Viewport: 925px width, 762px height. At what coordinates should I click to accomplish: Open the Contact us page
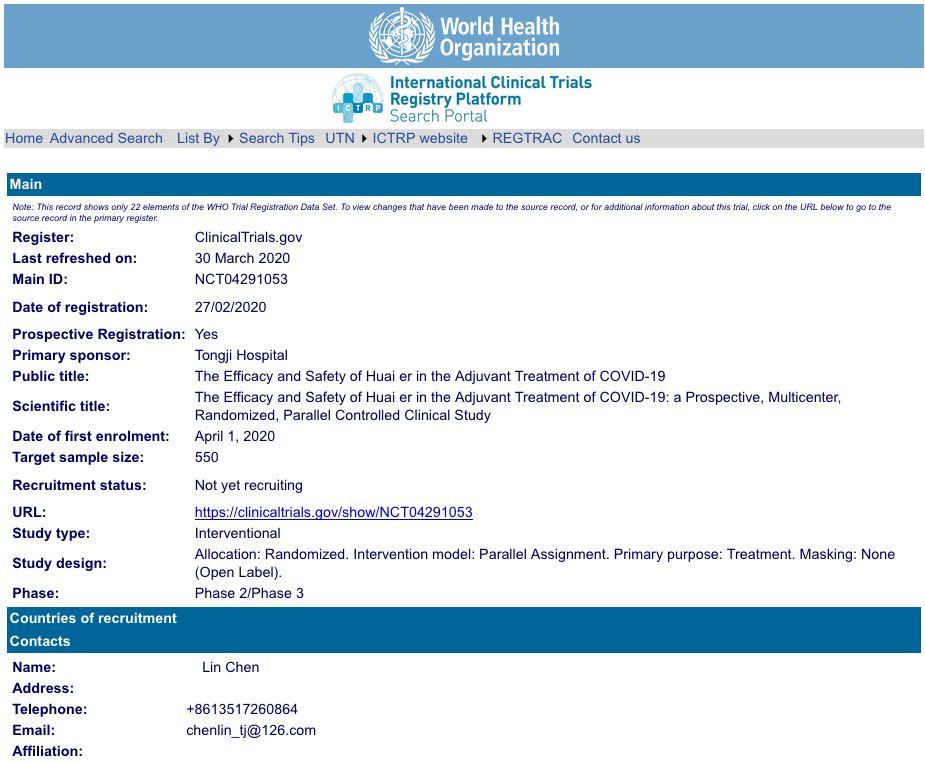click(x=606, y=138)
